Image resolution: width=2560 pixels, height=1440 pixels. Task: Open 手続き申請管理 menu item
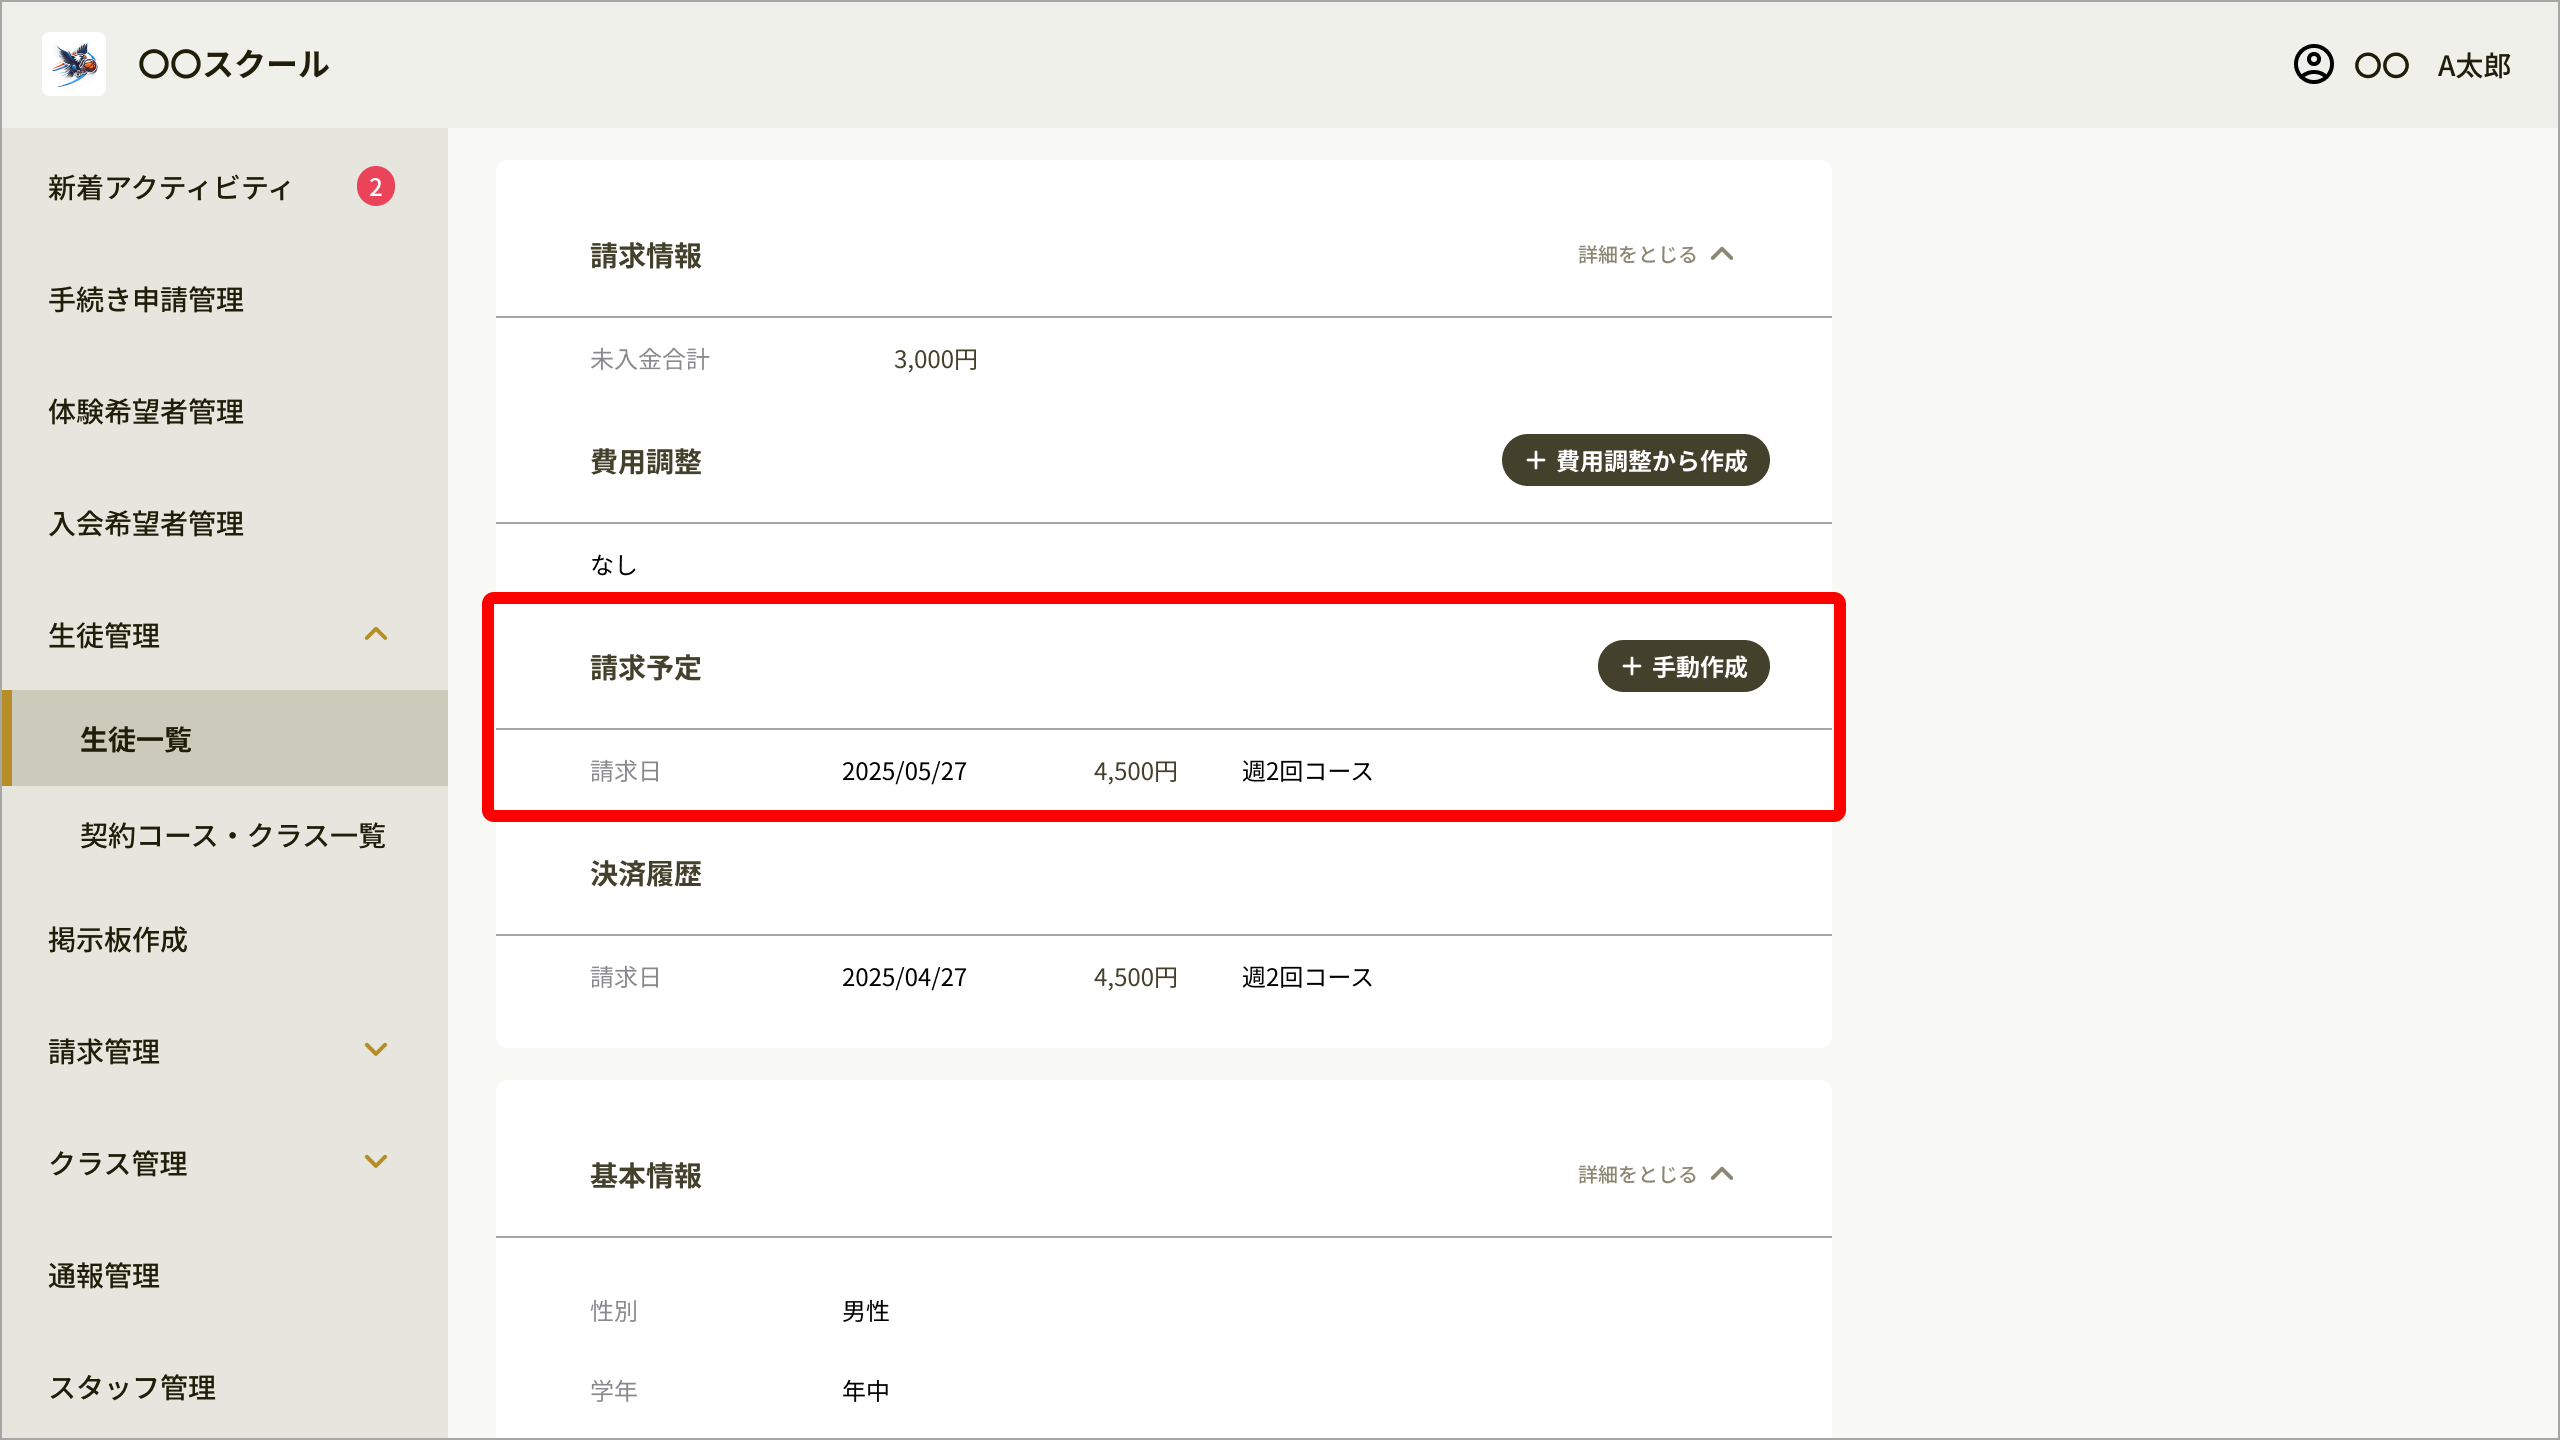pyautogui.click(x=146, y=299)
